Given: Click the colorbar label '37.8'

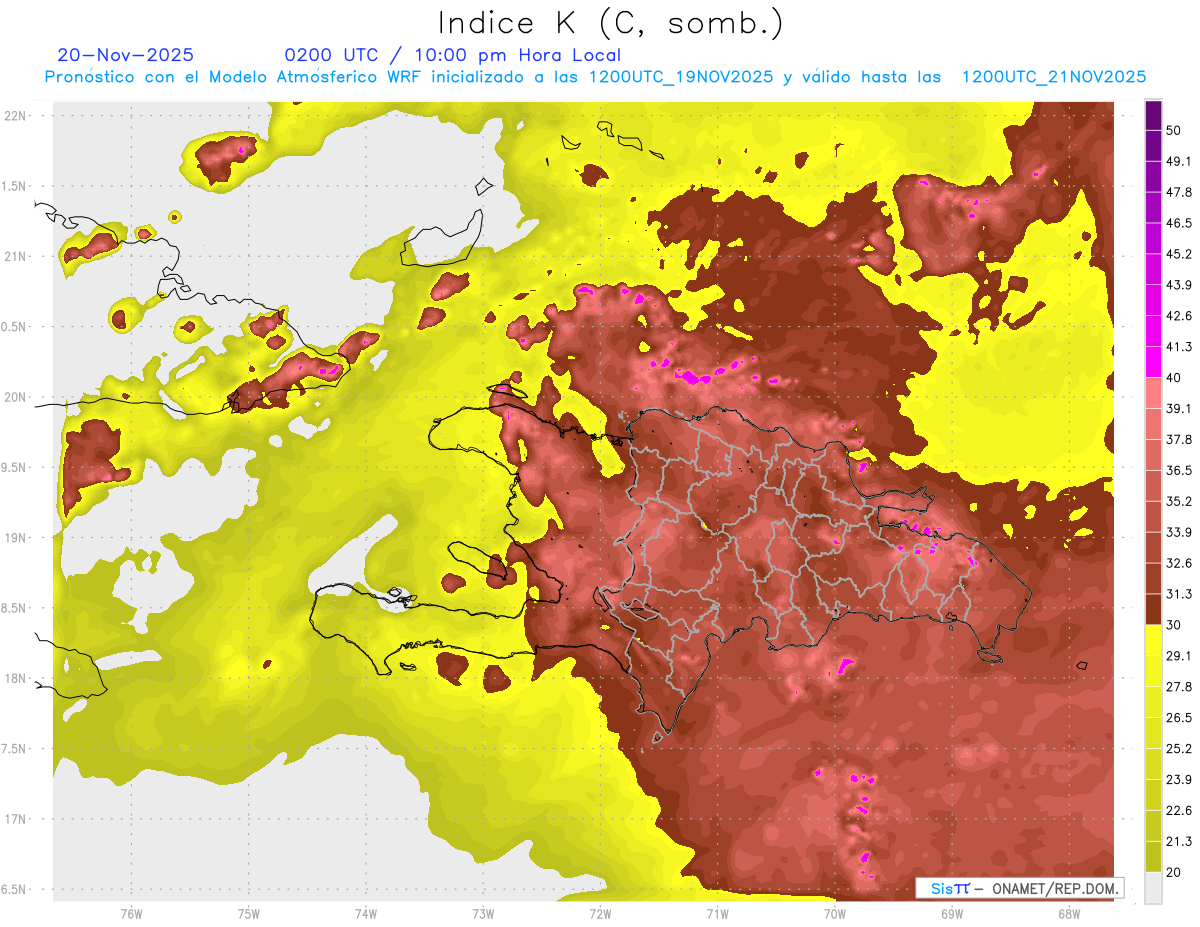Looking at the screenshot, I should point(1179,439).
